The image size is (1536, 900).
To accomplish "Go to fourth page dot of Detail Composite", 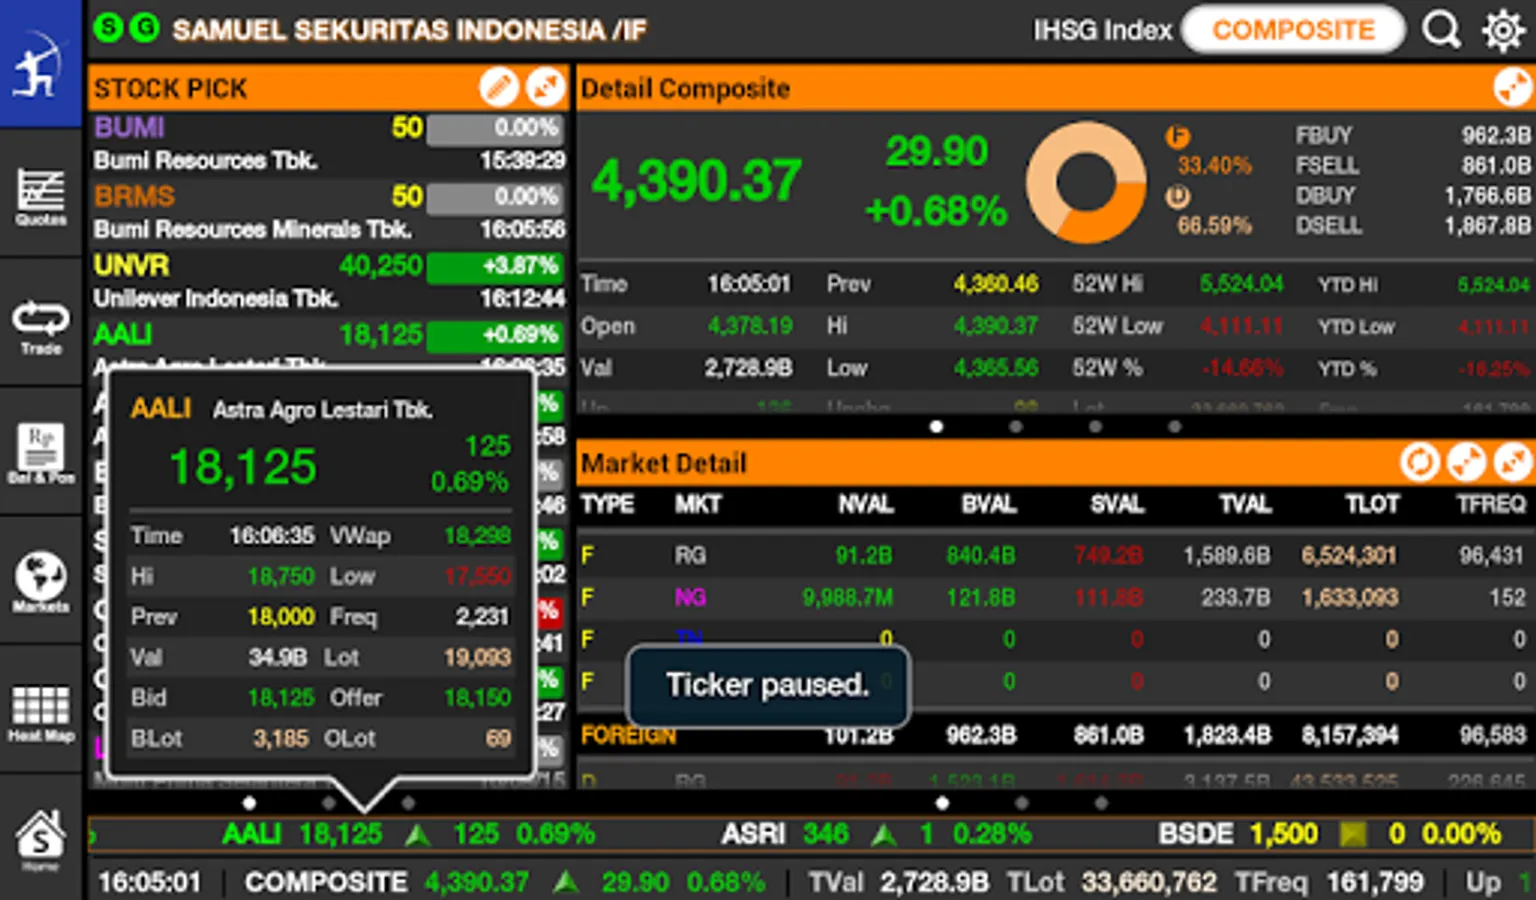I will pyautogui.click(x=1175, y=427).
